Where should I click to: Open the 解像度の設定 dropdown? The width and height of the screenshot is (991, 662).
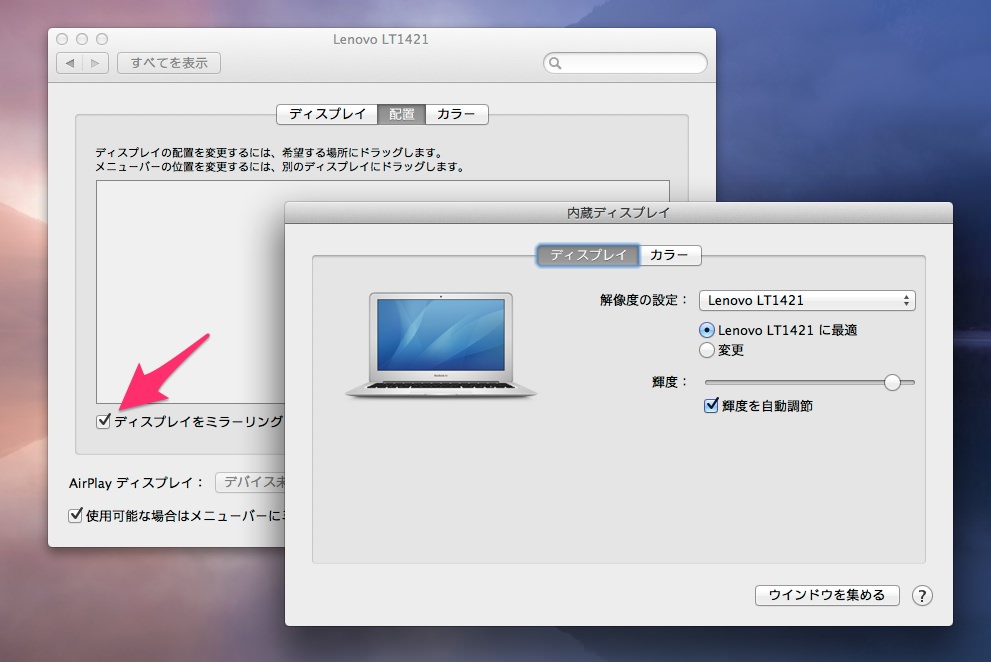coord(807,300)
